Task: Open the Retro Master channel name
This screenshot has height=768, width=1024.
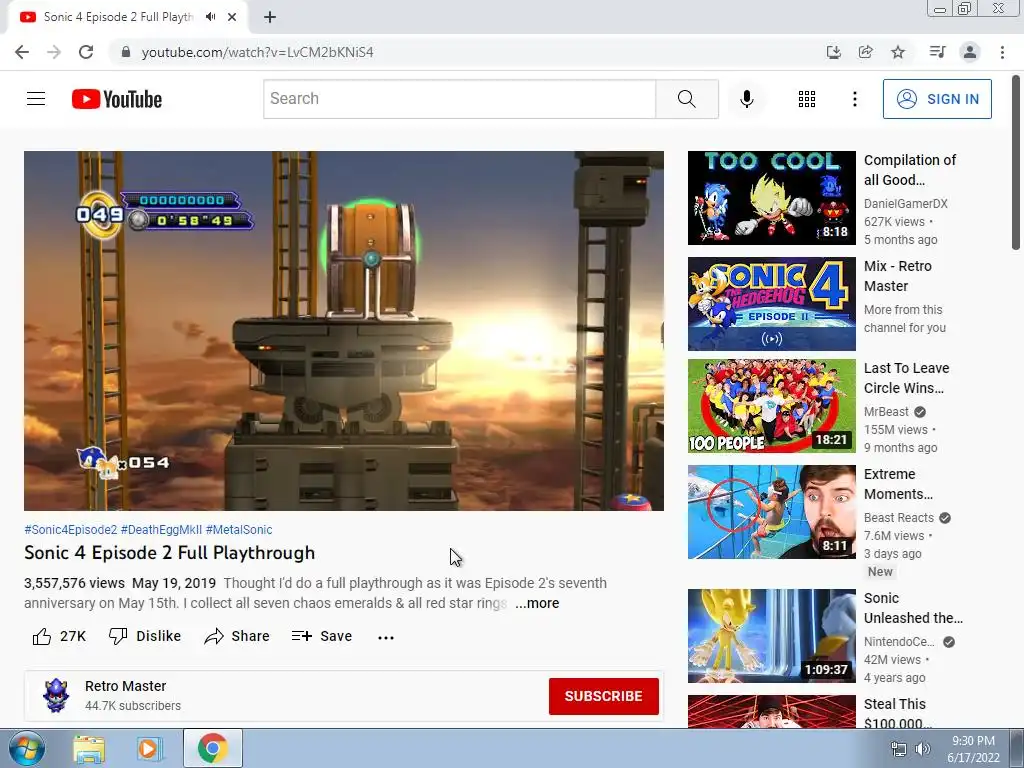Action: (x=125, y=686)
